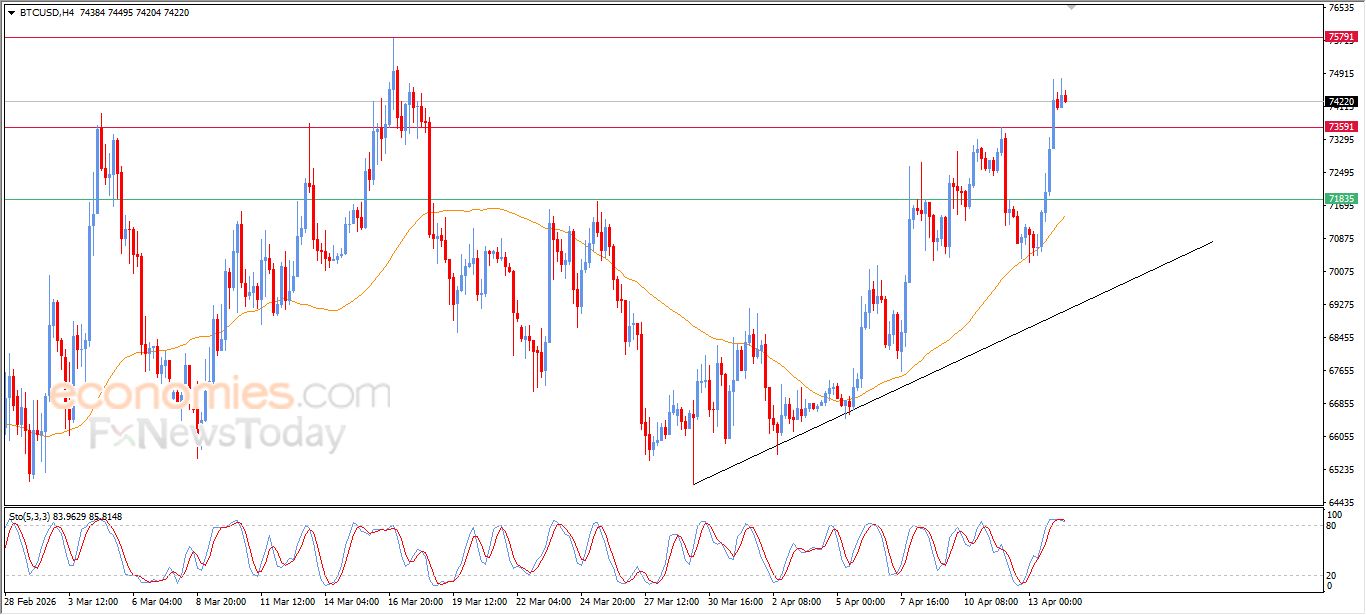Click the 24 Mar 20:00 time label
Viewport: 1366px width, 615px height.
[x=607, y=602]
